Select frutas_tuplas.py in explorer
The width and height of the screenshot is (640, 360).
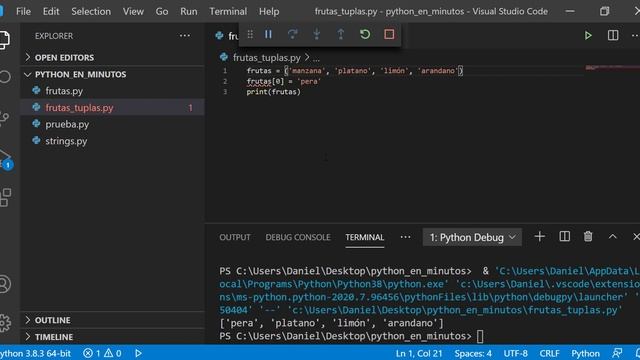click(112, 107)
